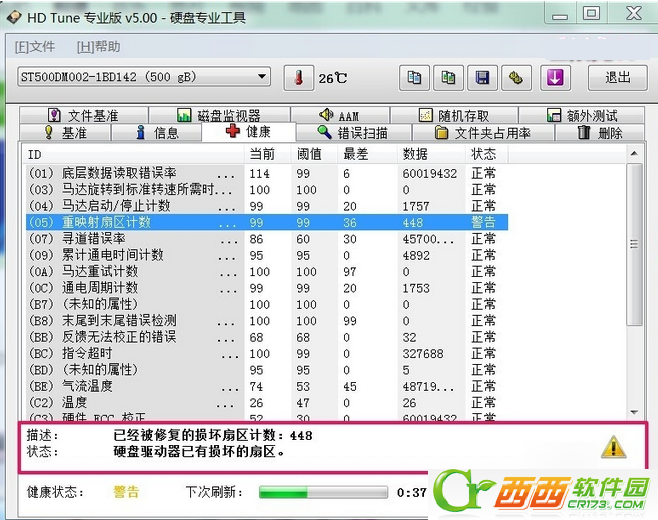Open the 帮助 menu

[x=98, y=46]
